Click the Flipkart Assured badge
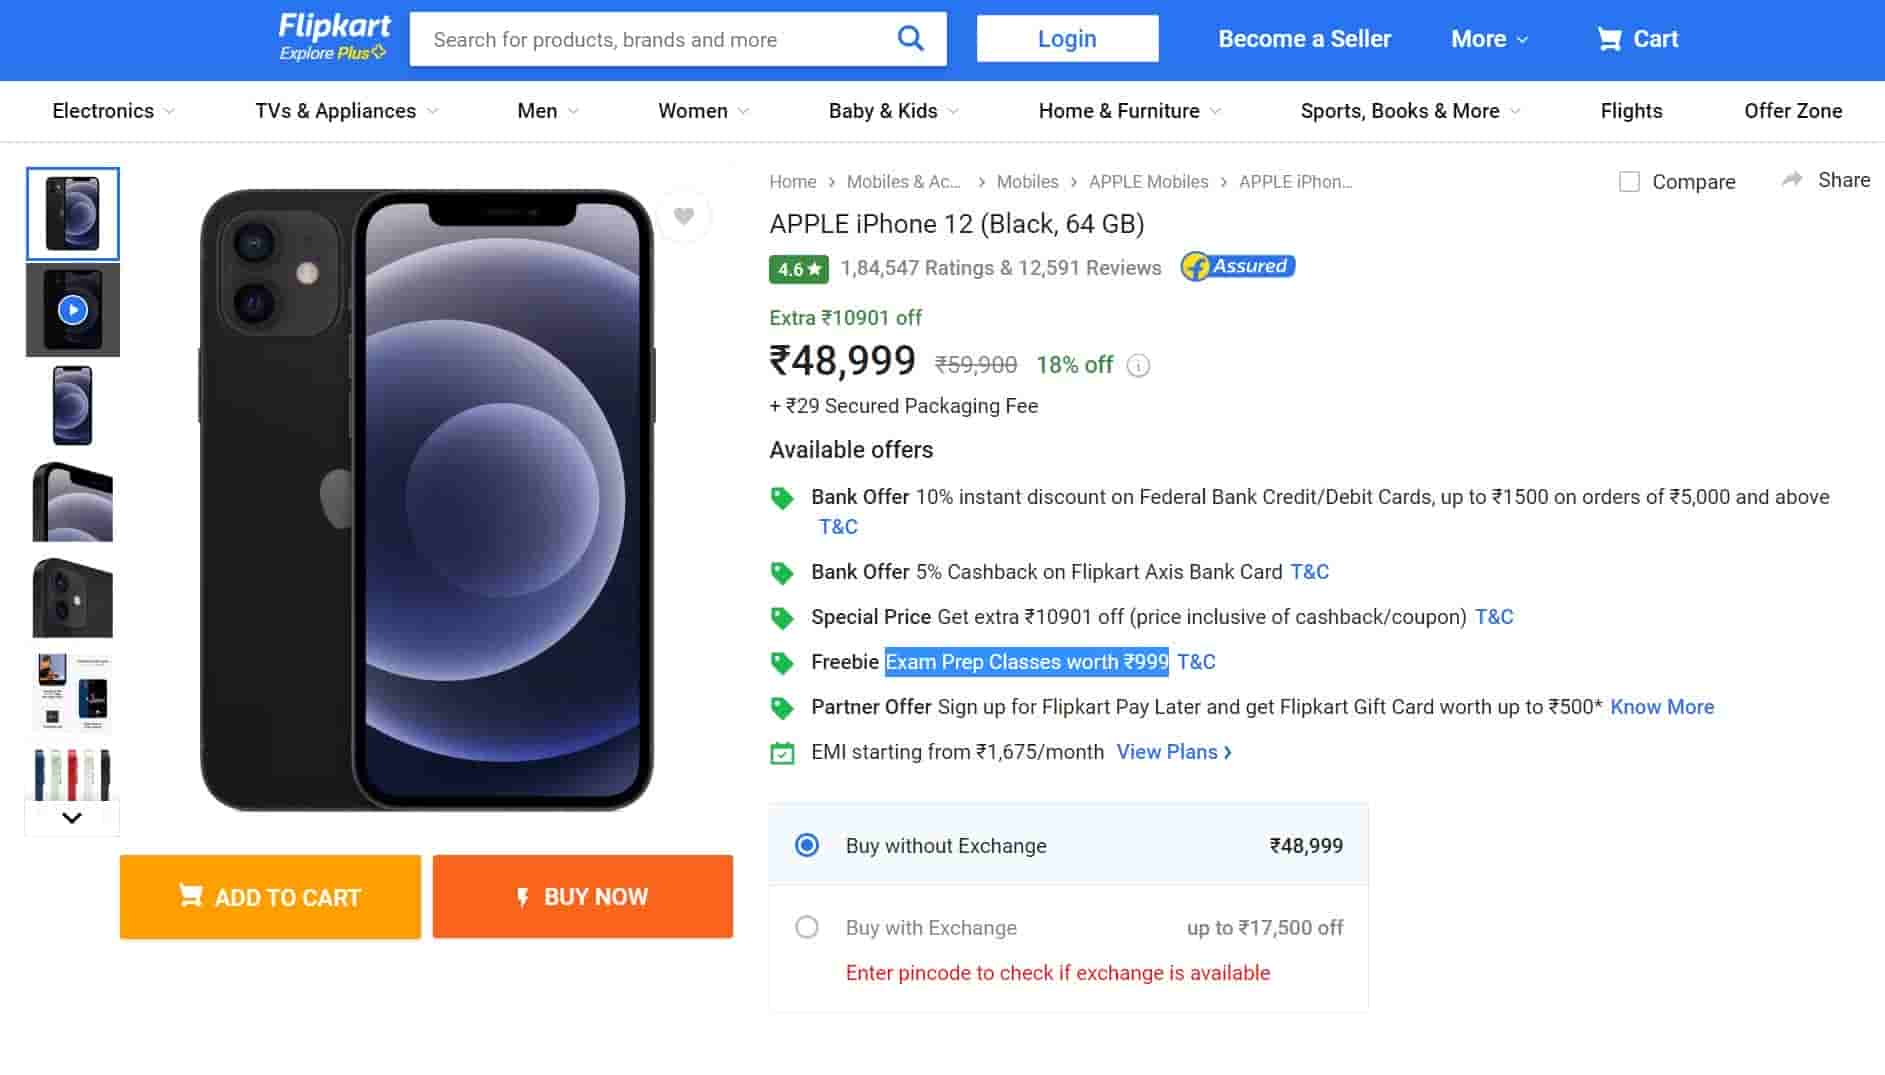The height and width of the screenshot is (1075, 1885). pos(1238,267)
